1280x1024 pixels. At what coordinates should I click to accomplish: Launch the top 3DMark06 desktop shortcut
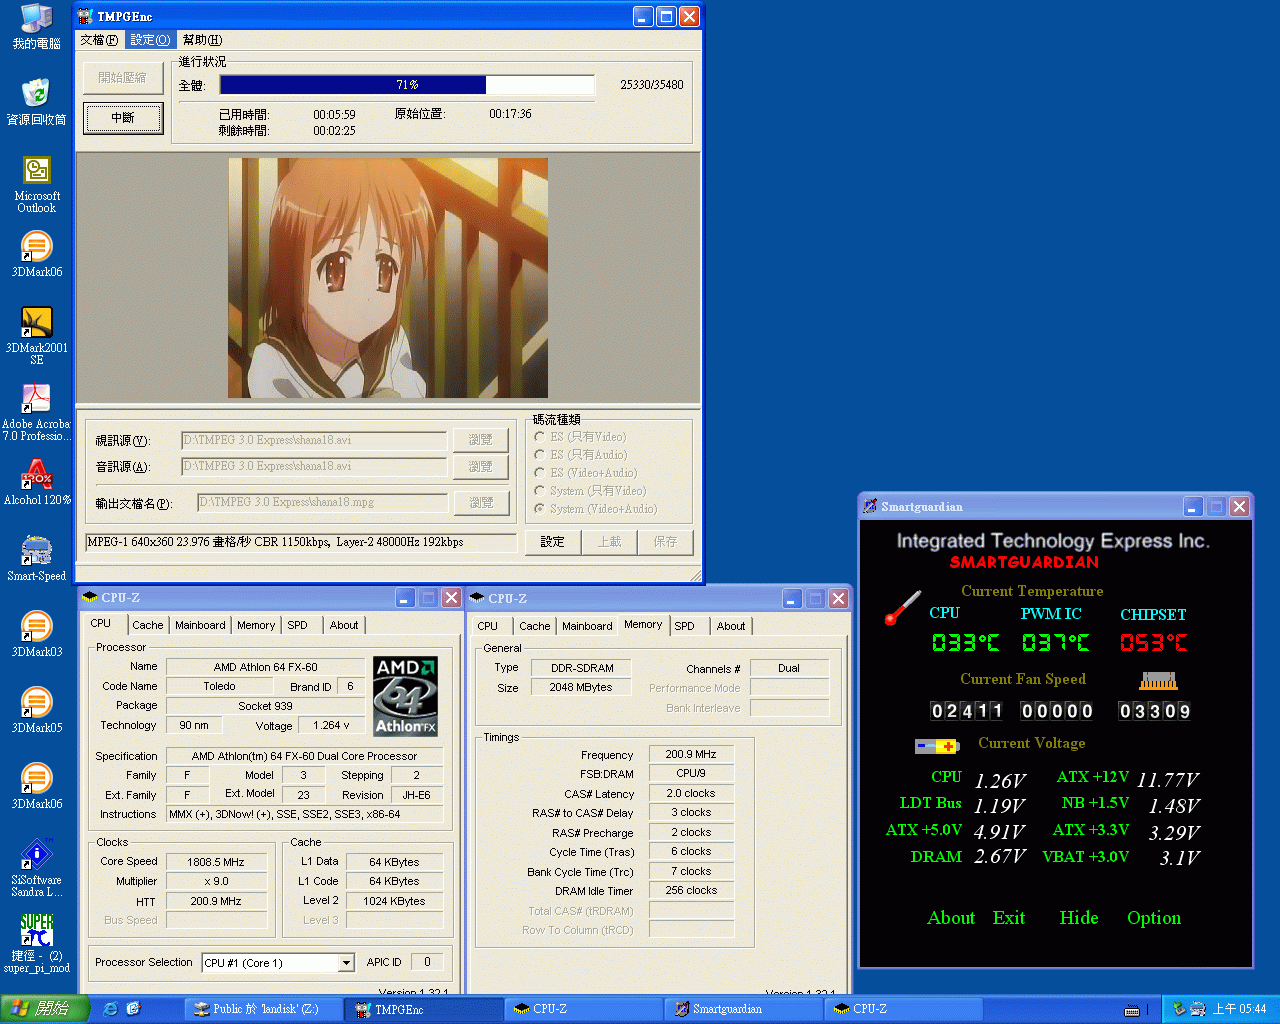(36, 254)
